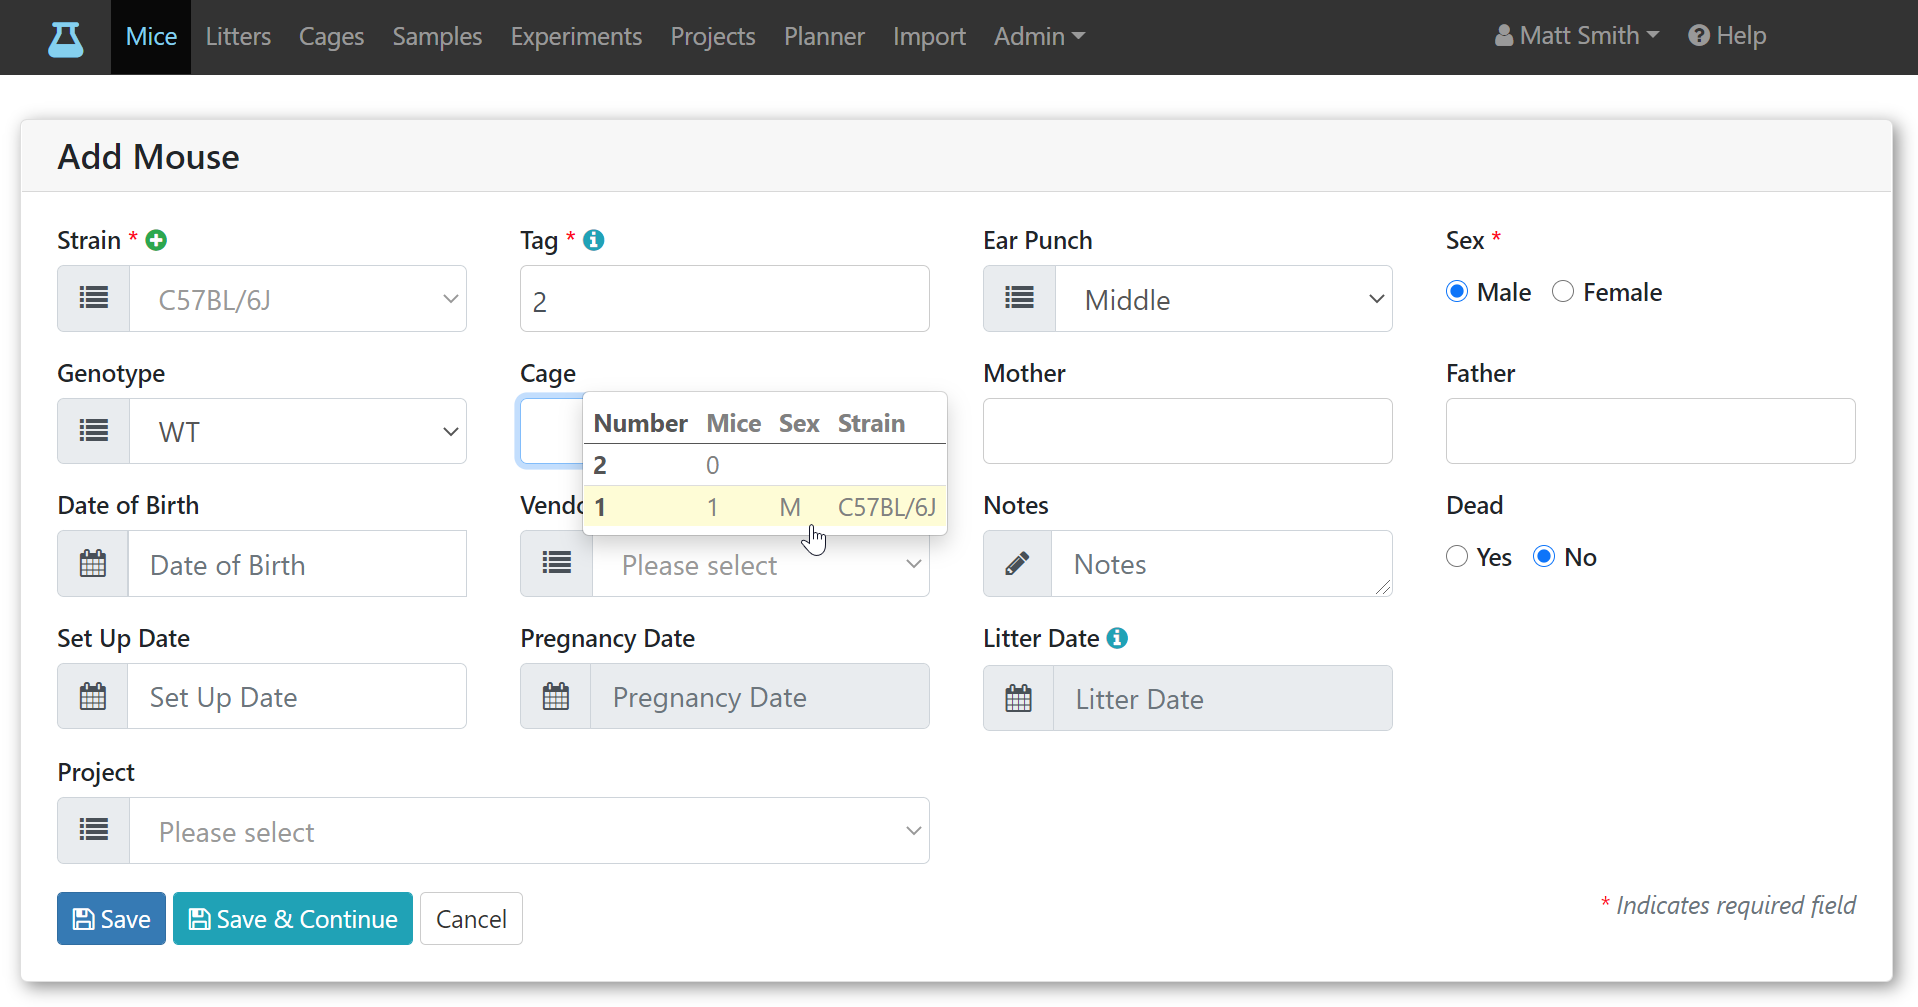Viewport: 1918px width, 1007px height.
Task: Select Female sex radio button
Action: click(x=1563, y=291)
